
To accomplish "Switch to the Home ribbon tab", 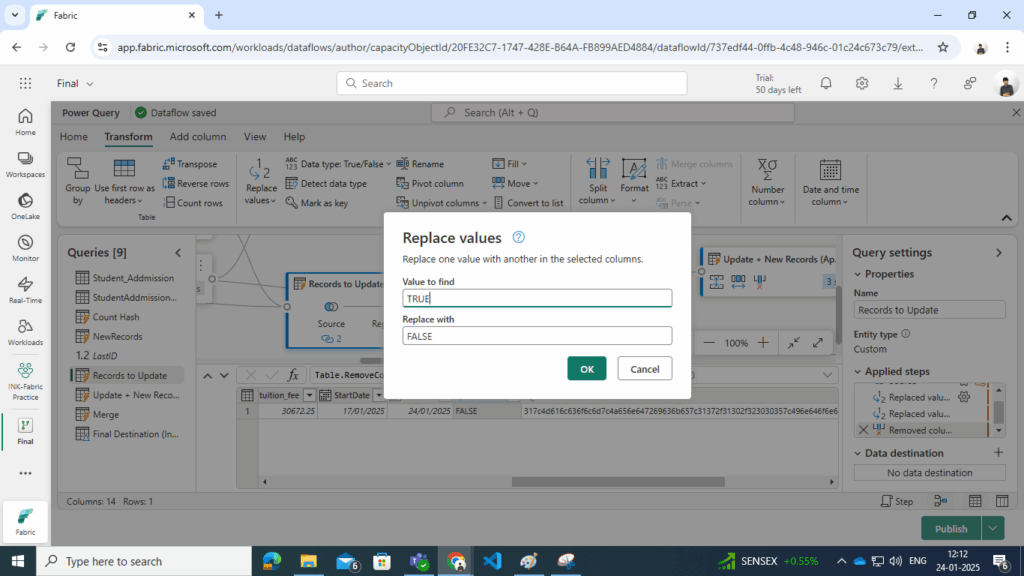I will [74, 136].
